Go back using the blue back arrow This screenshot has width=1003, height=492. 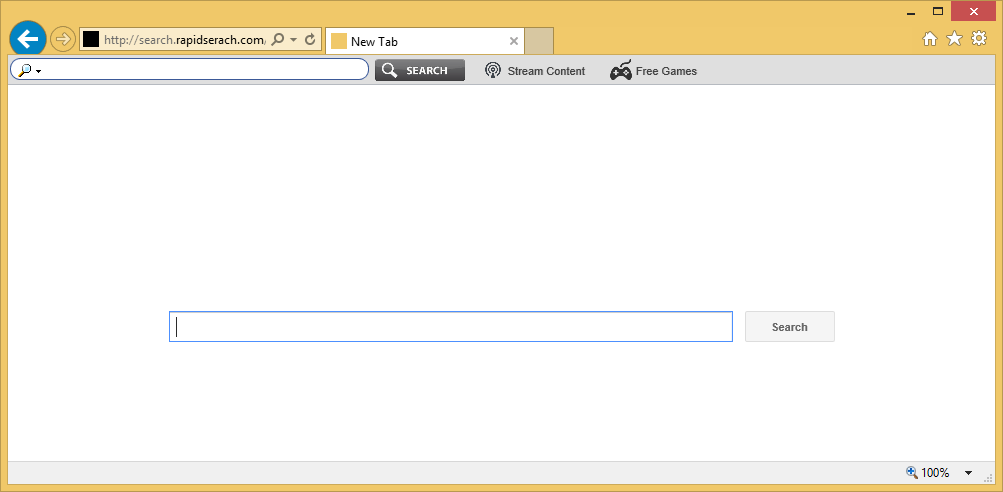tap(28, 39)
